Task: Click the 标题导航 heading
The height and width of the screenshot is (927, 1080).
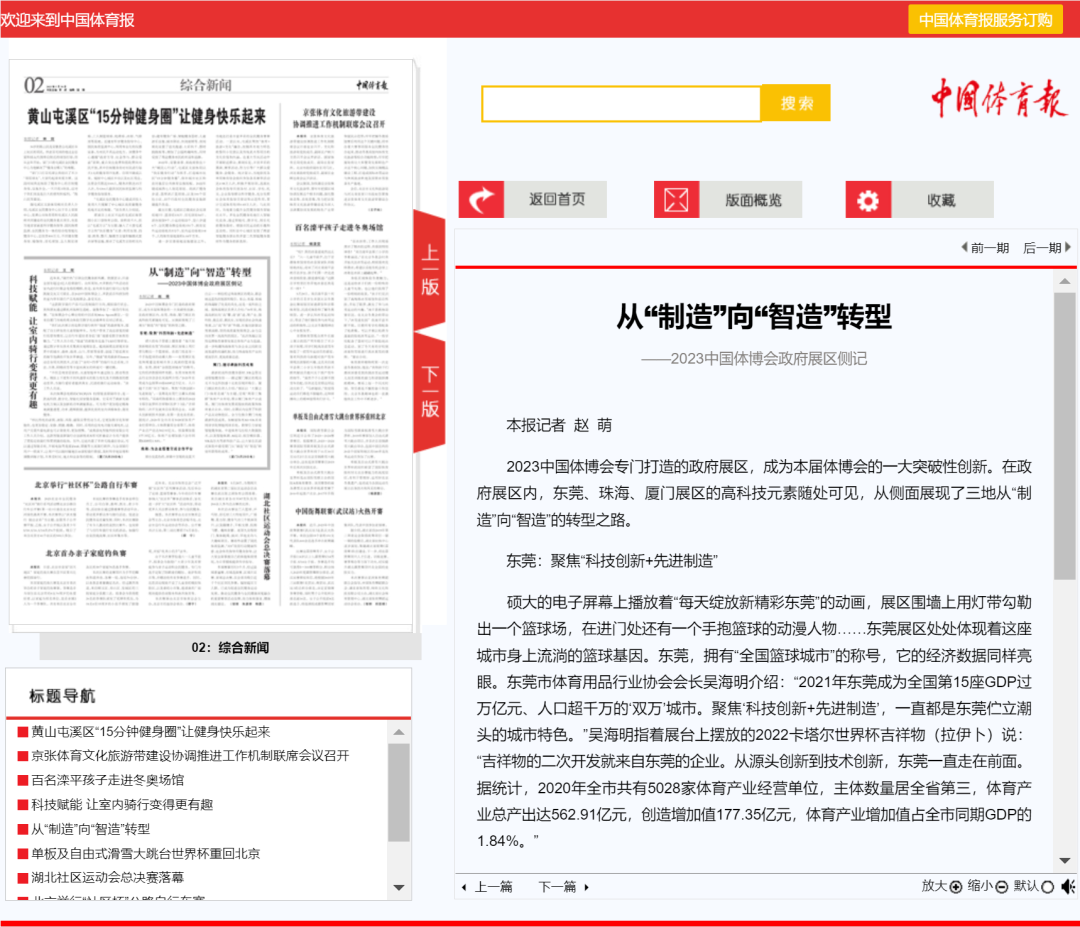Action: 62,696
